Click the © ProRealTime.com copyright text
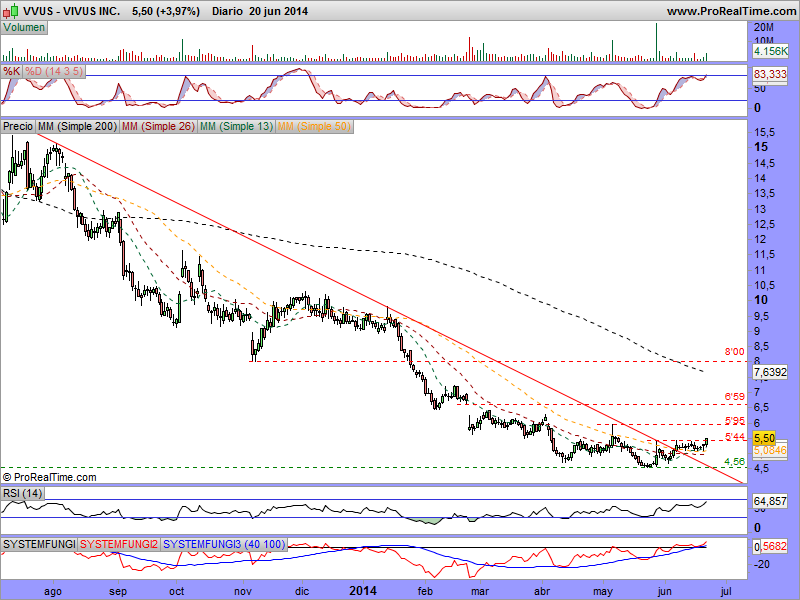The image size is (800, 600). click(49, 478)
